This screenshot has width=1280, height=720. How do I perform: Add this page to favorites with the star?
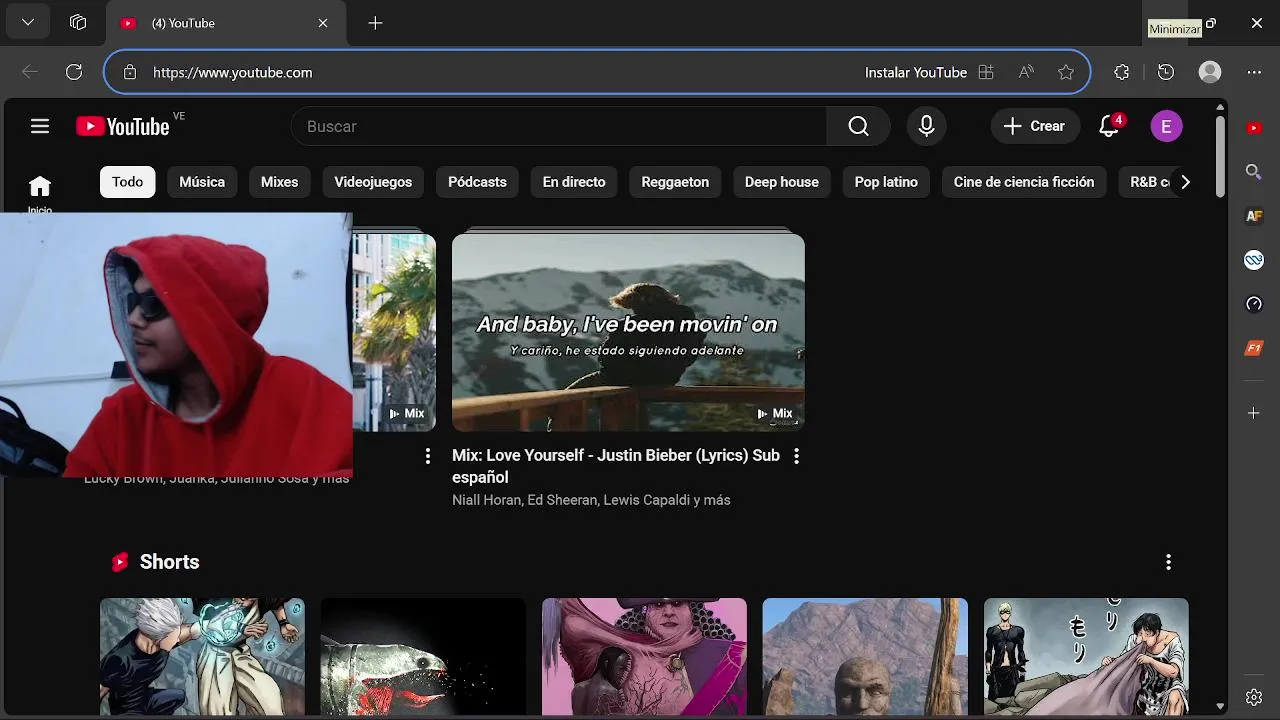[x=1066, y=72]
